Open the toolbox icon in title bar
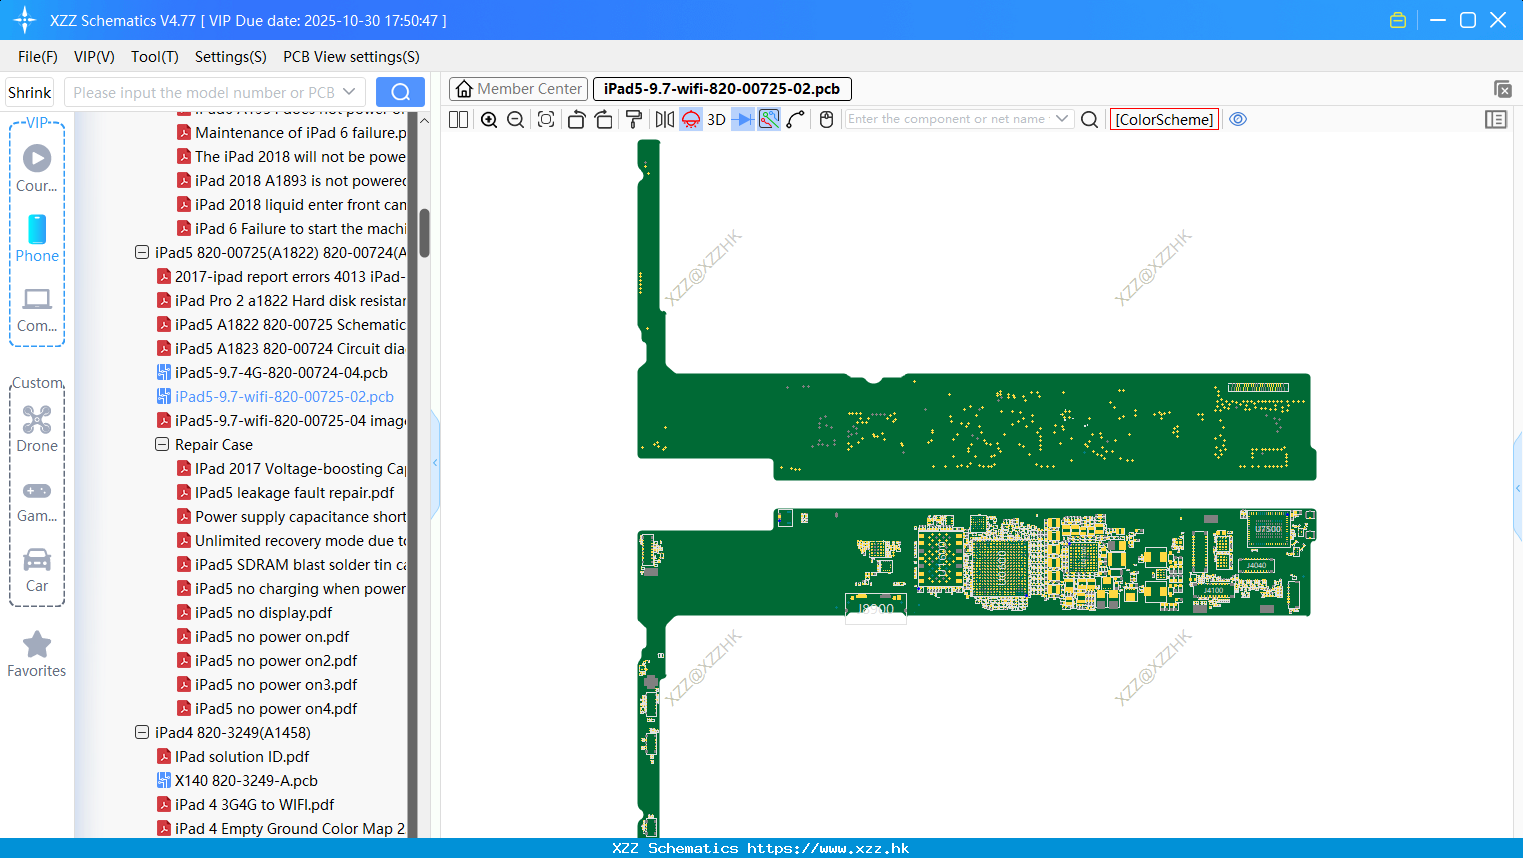Viewport: 1523px width, 858px height. (1398, 20)
